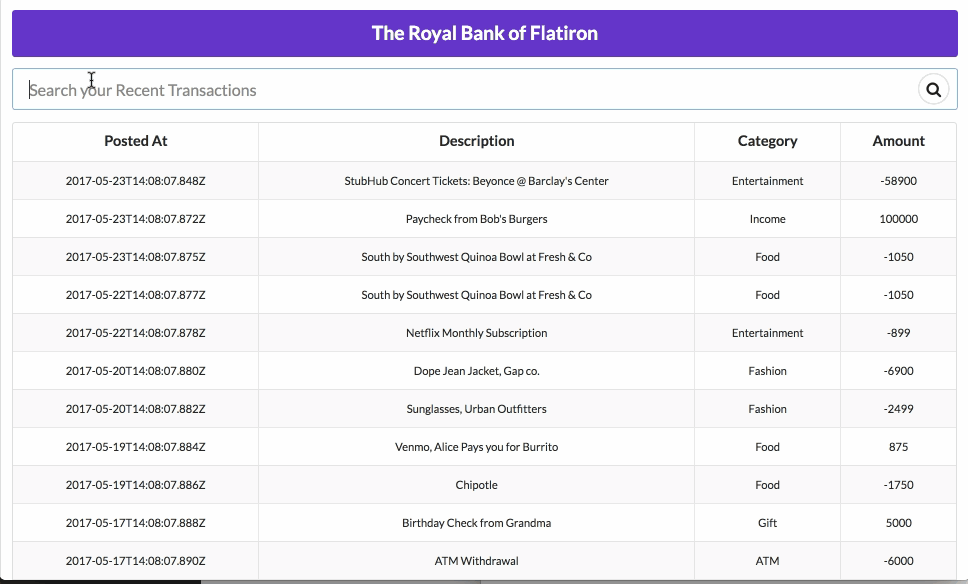Click the Posted At column header
This screenshot has width=968, height=584.
tap(135, 141)
